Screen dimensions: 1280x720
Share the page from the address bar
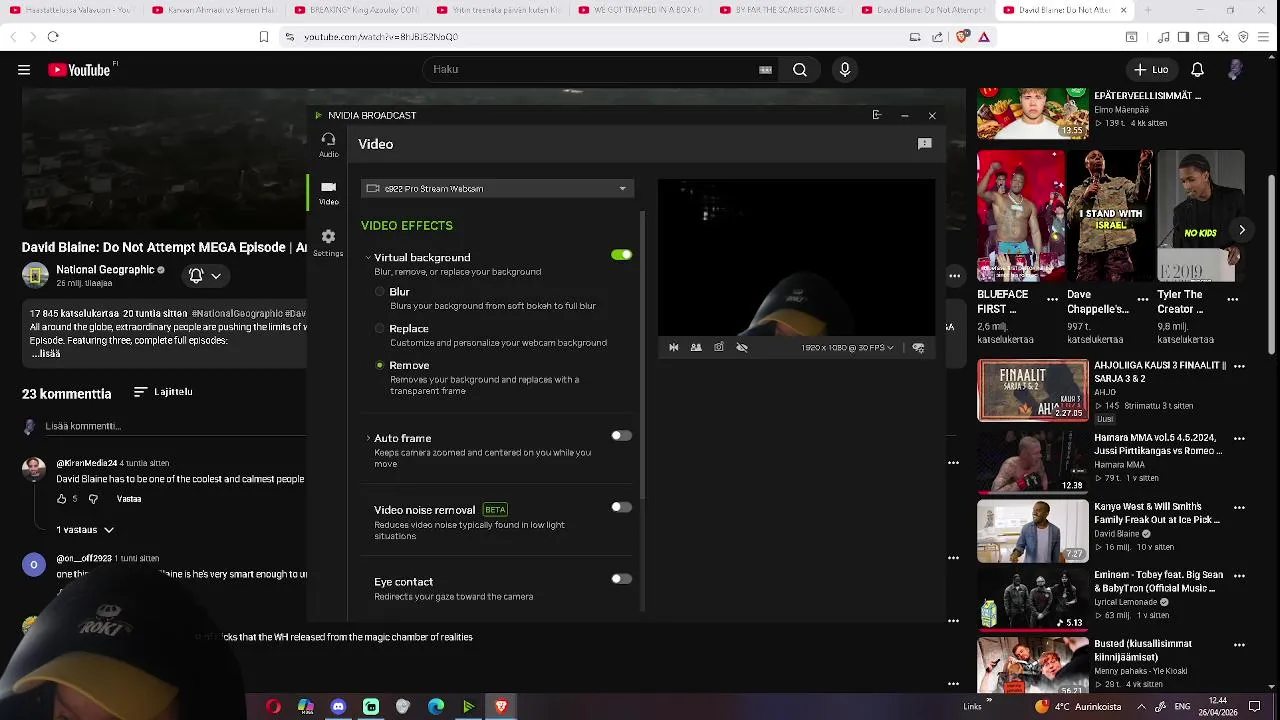point(937,37)
